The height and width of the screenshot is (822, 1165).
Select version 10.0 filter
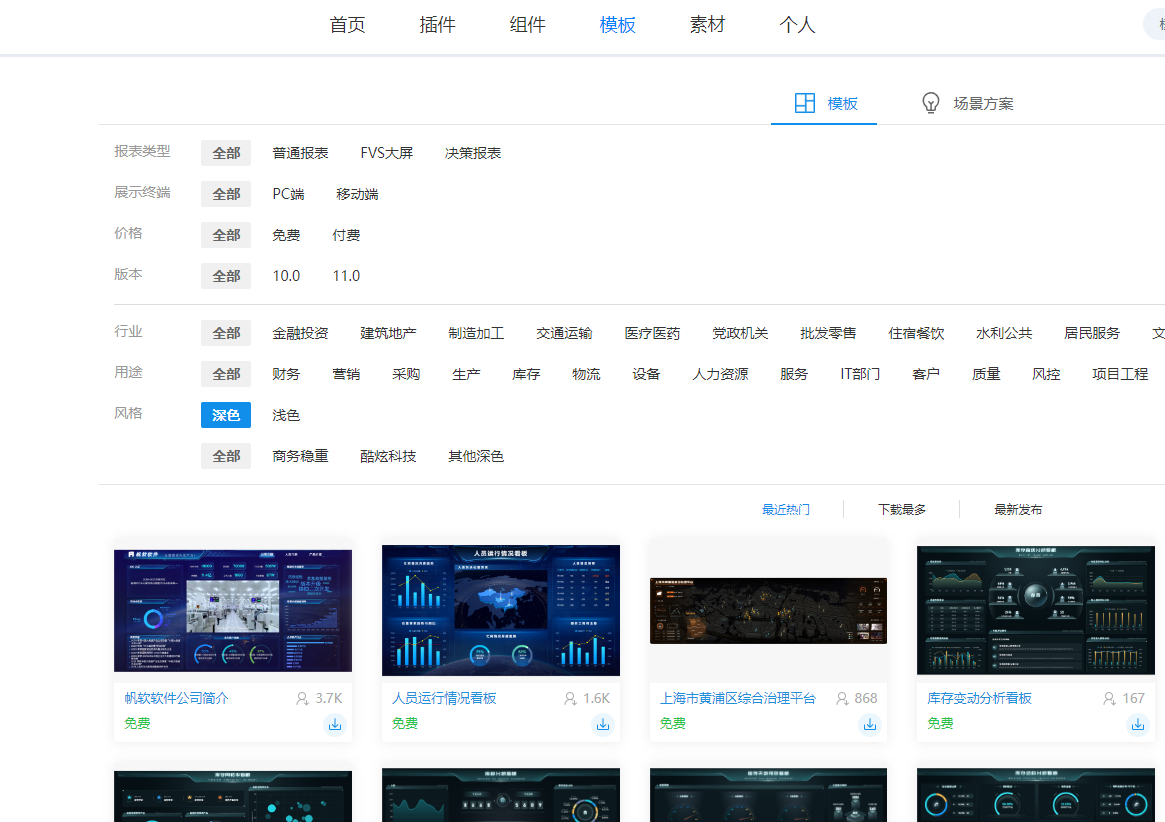tap(286, 276)
